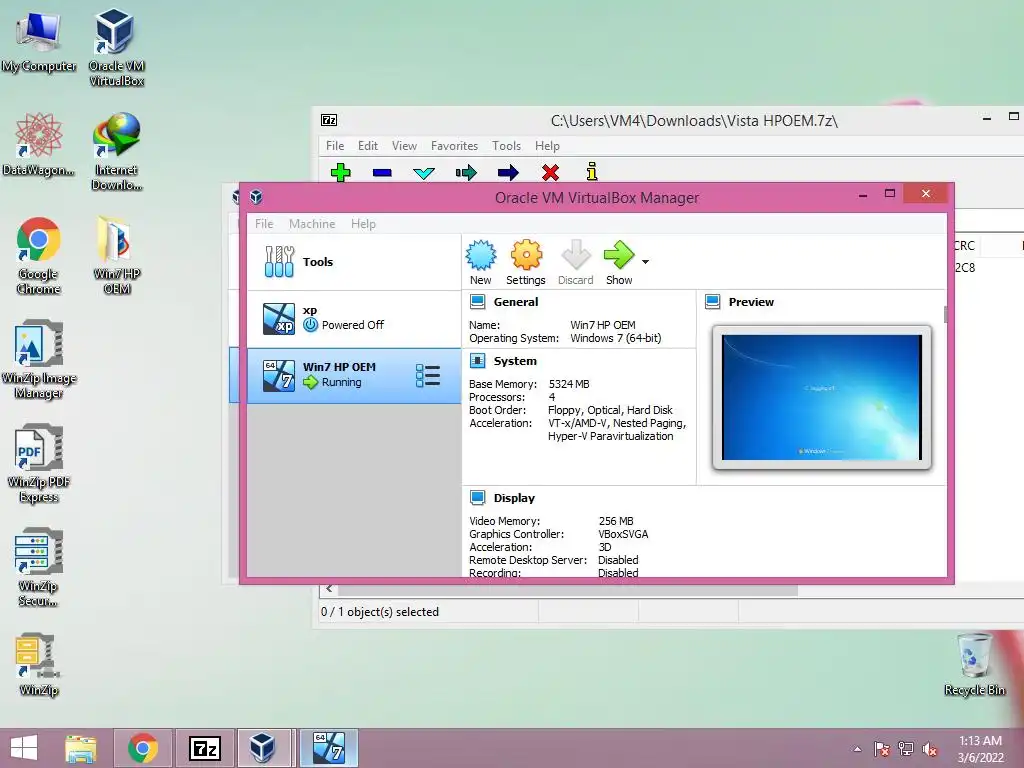
Task: Click the General section monitor icon
Action: tap(478, 302)
